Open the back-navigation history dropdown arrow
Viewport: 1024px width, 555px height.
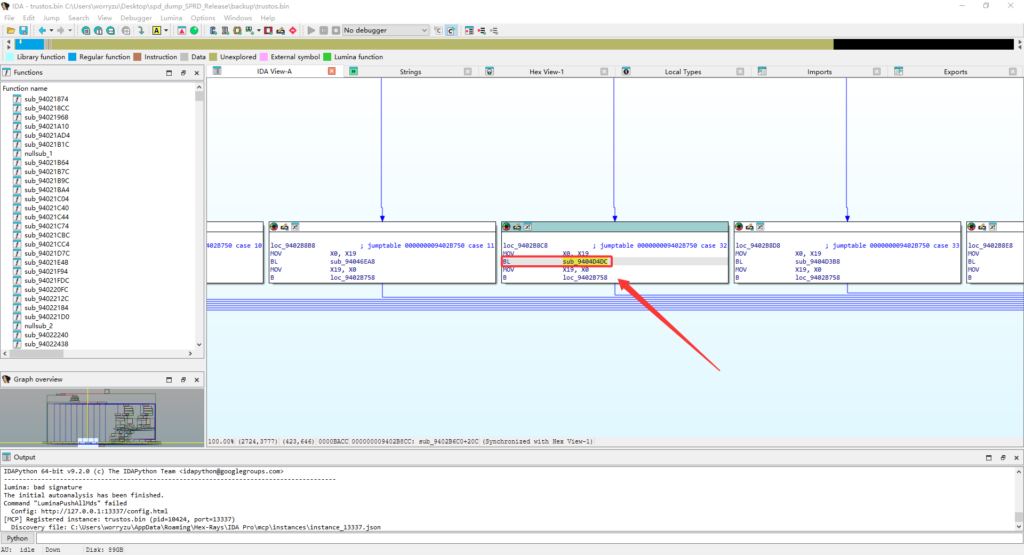click(51, 31)
